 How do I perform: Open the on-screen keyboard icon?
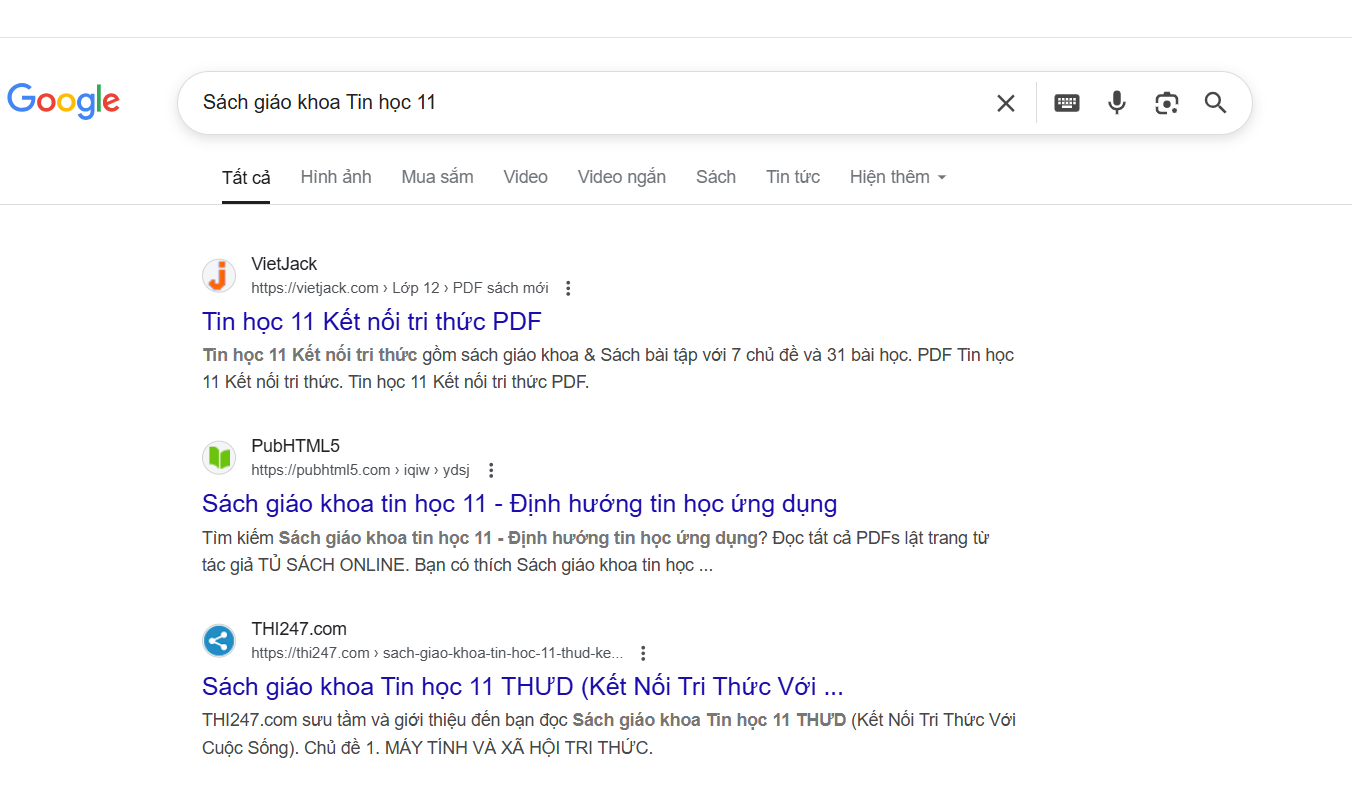(1067, 103)
